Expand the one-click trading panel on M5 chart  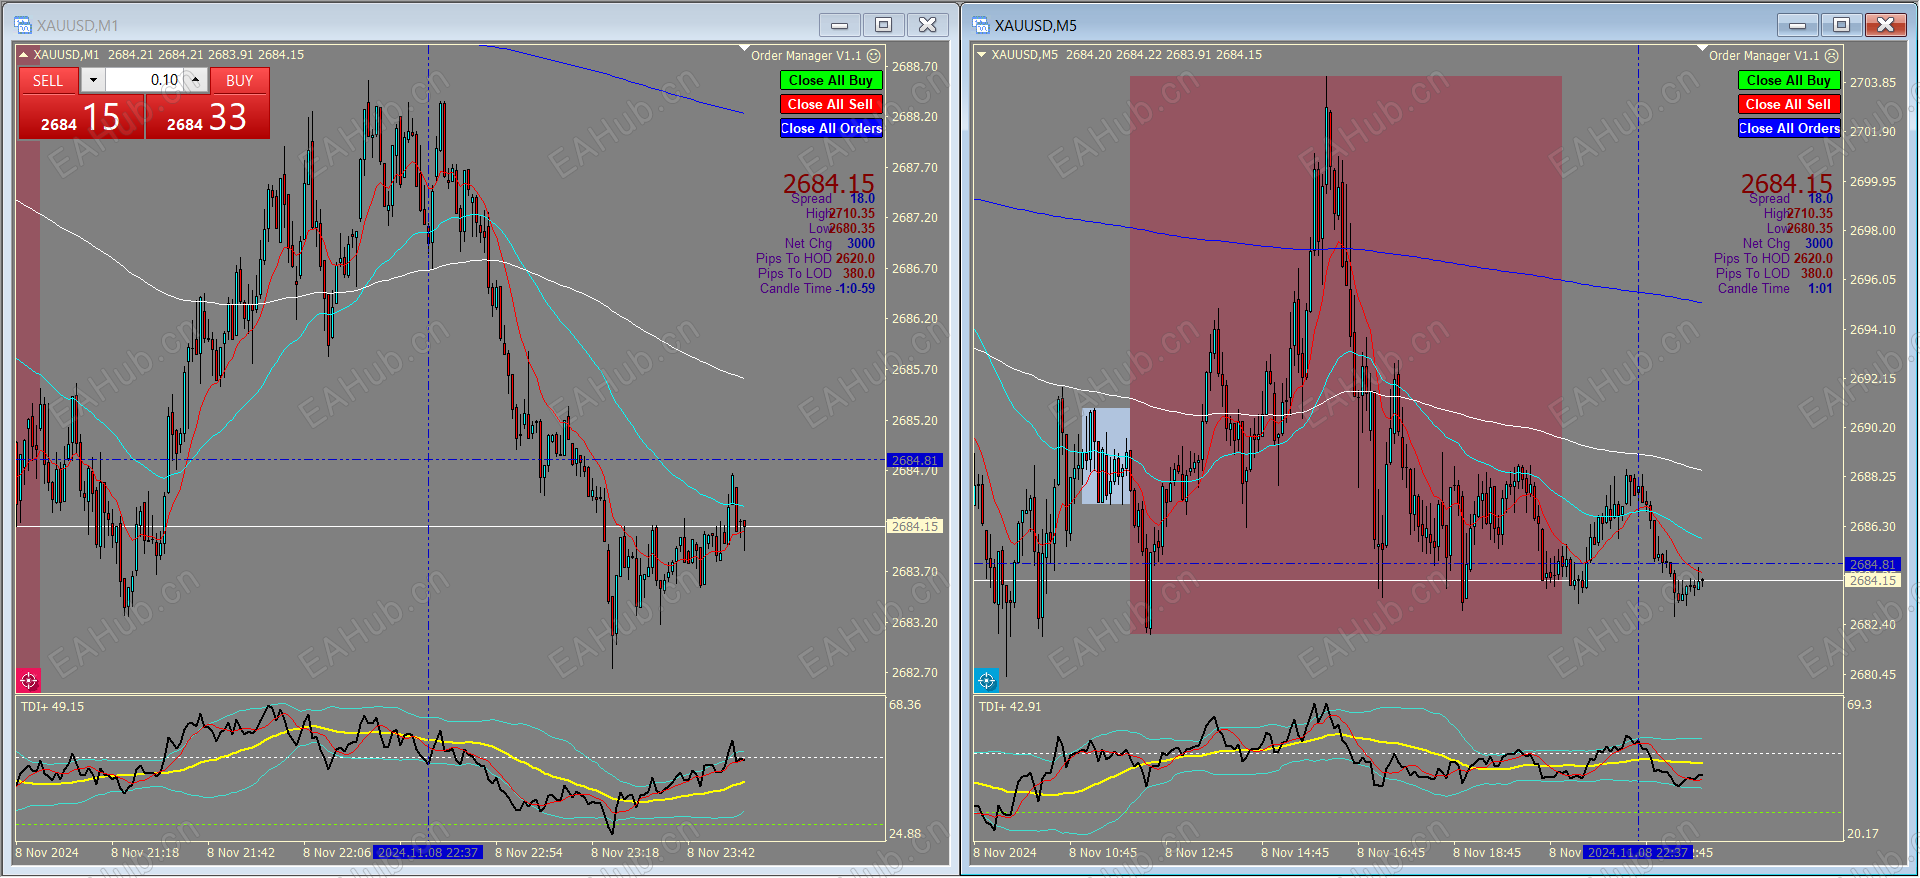pyautogui.click(x=982, y=55)
